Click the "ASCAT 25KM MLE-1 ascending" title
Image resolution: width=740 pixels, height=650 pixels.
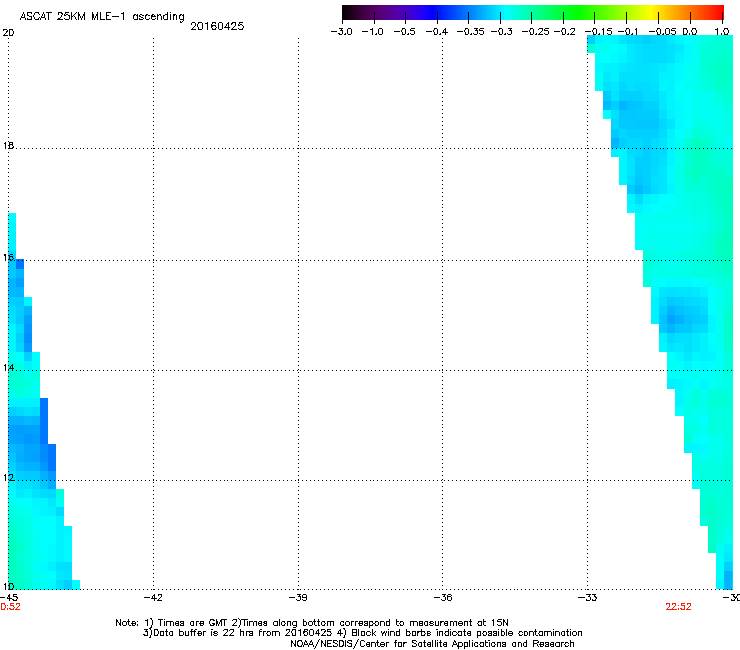102,17
